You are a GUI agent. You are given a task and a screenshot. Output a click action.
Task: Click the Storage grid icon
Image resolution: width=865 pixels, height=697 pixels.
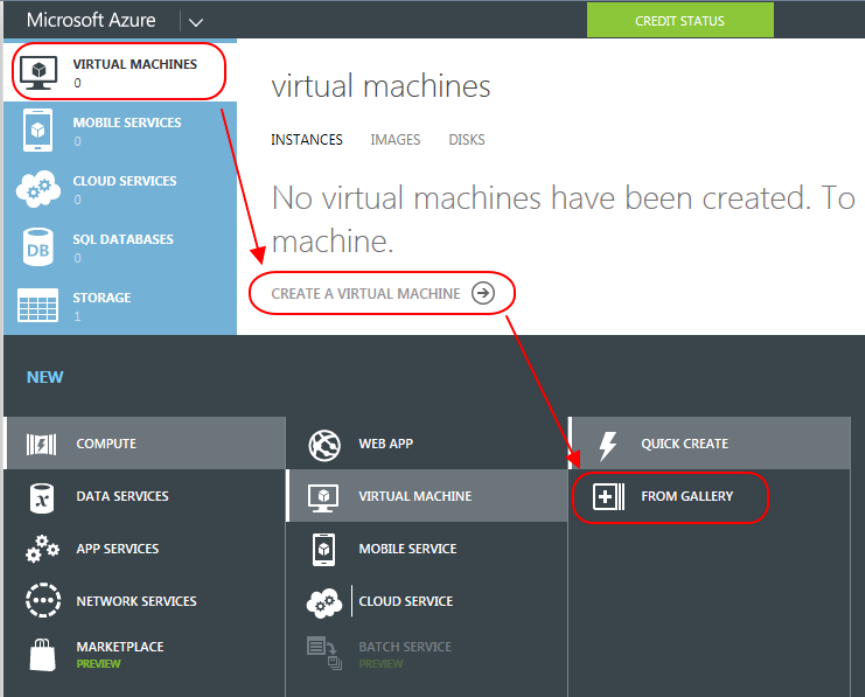[38, 305]
